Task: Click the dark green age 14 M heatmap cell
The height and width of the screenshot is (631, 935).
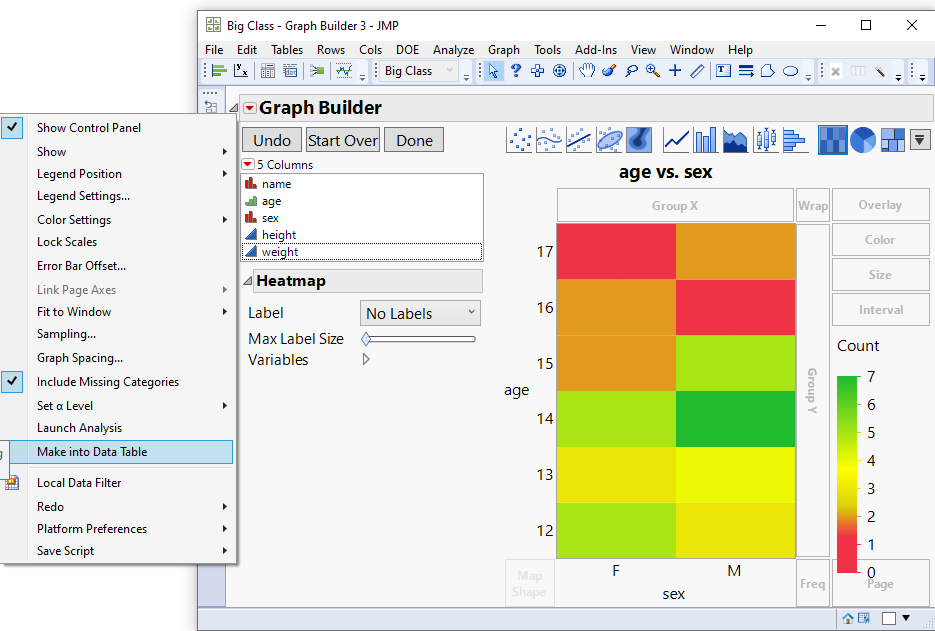Action: (x=735, y=419)
